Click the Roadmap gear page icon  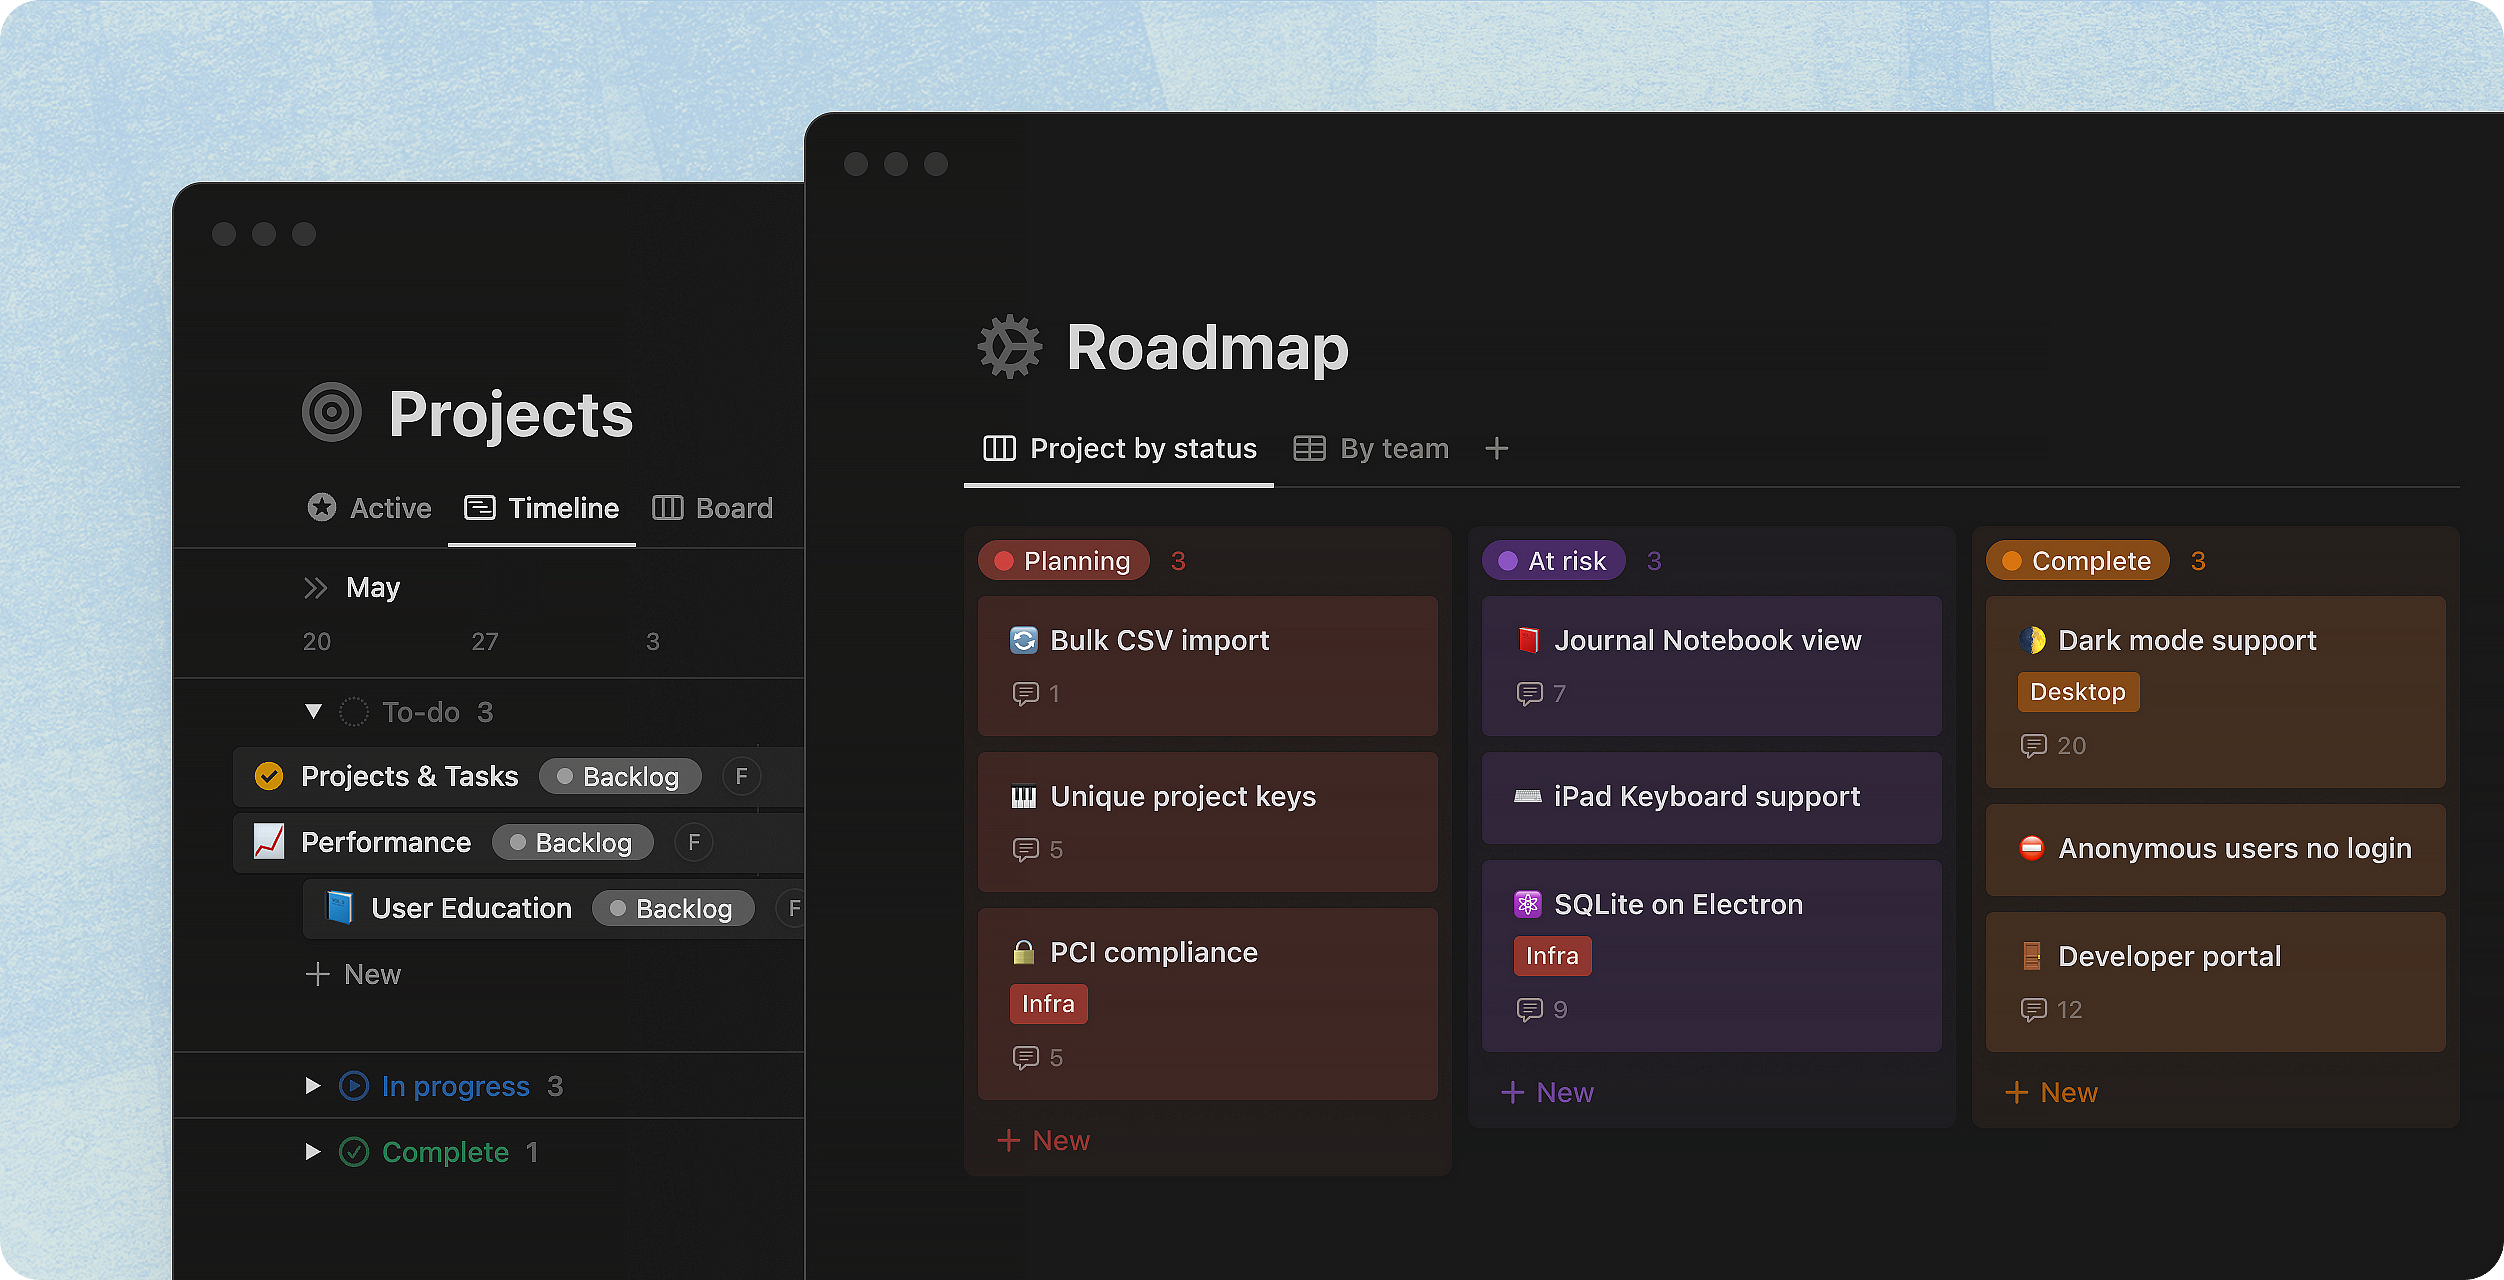pyautogui.click(x=1009, y=347)
